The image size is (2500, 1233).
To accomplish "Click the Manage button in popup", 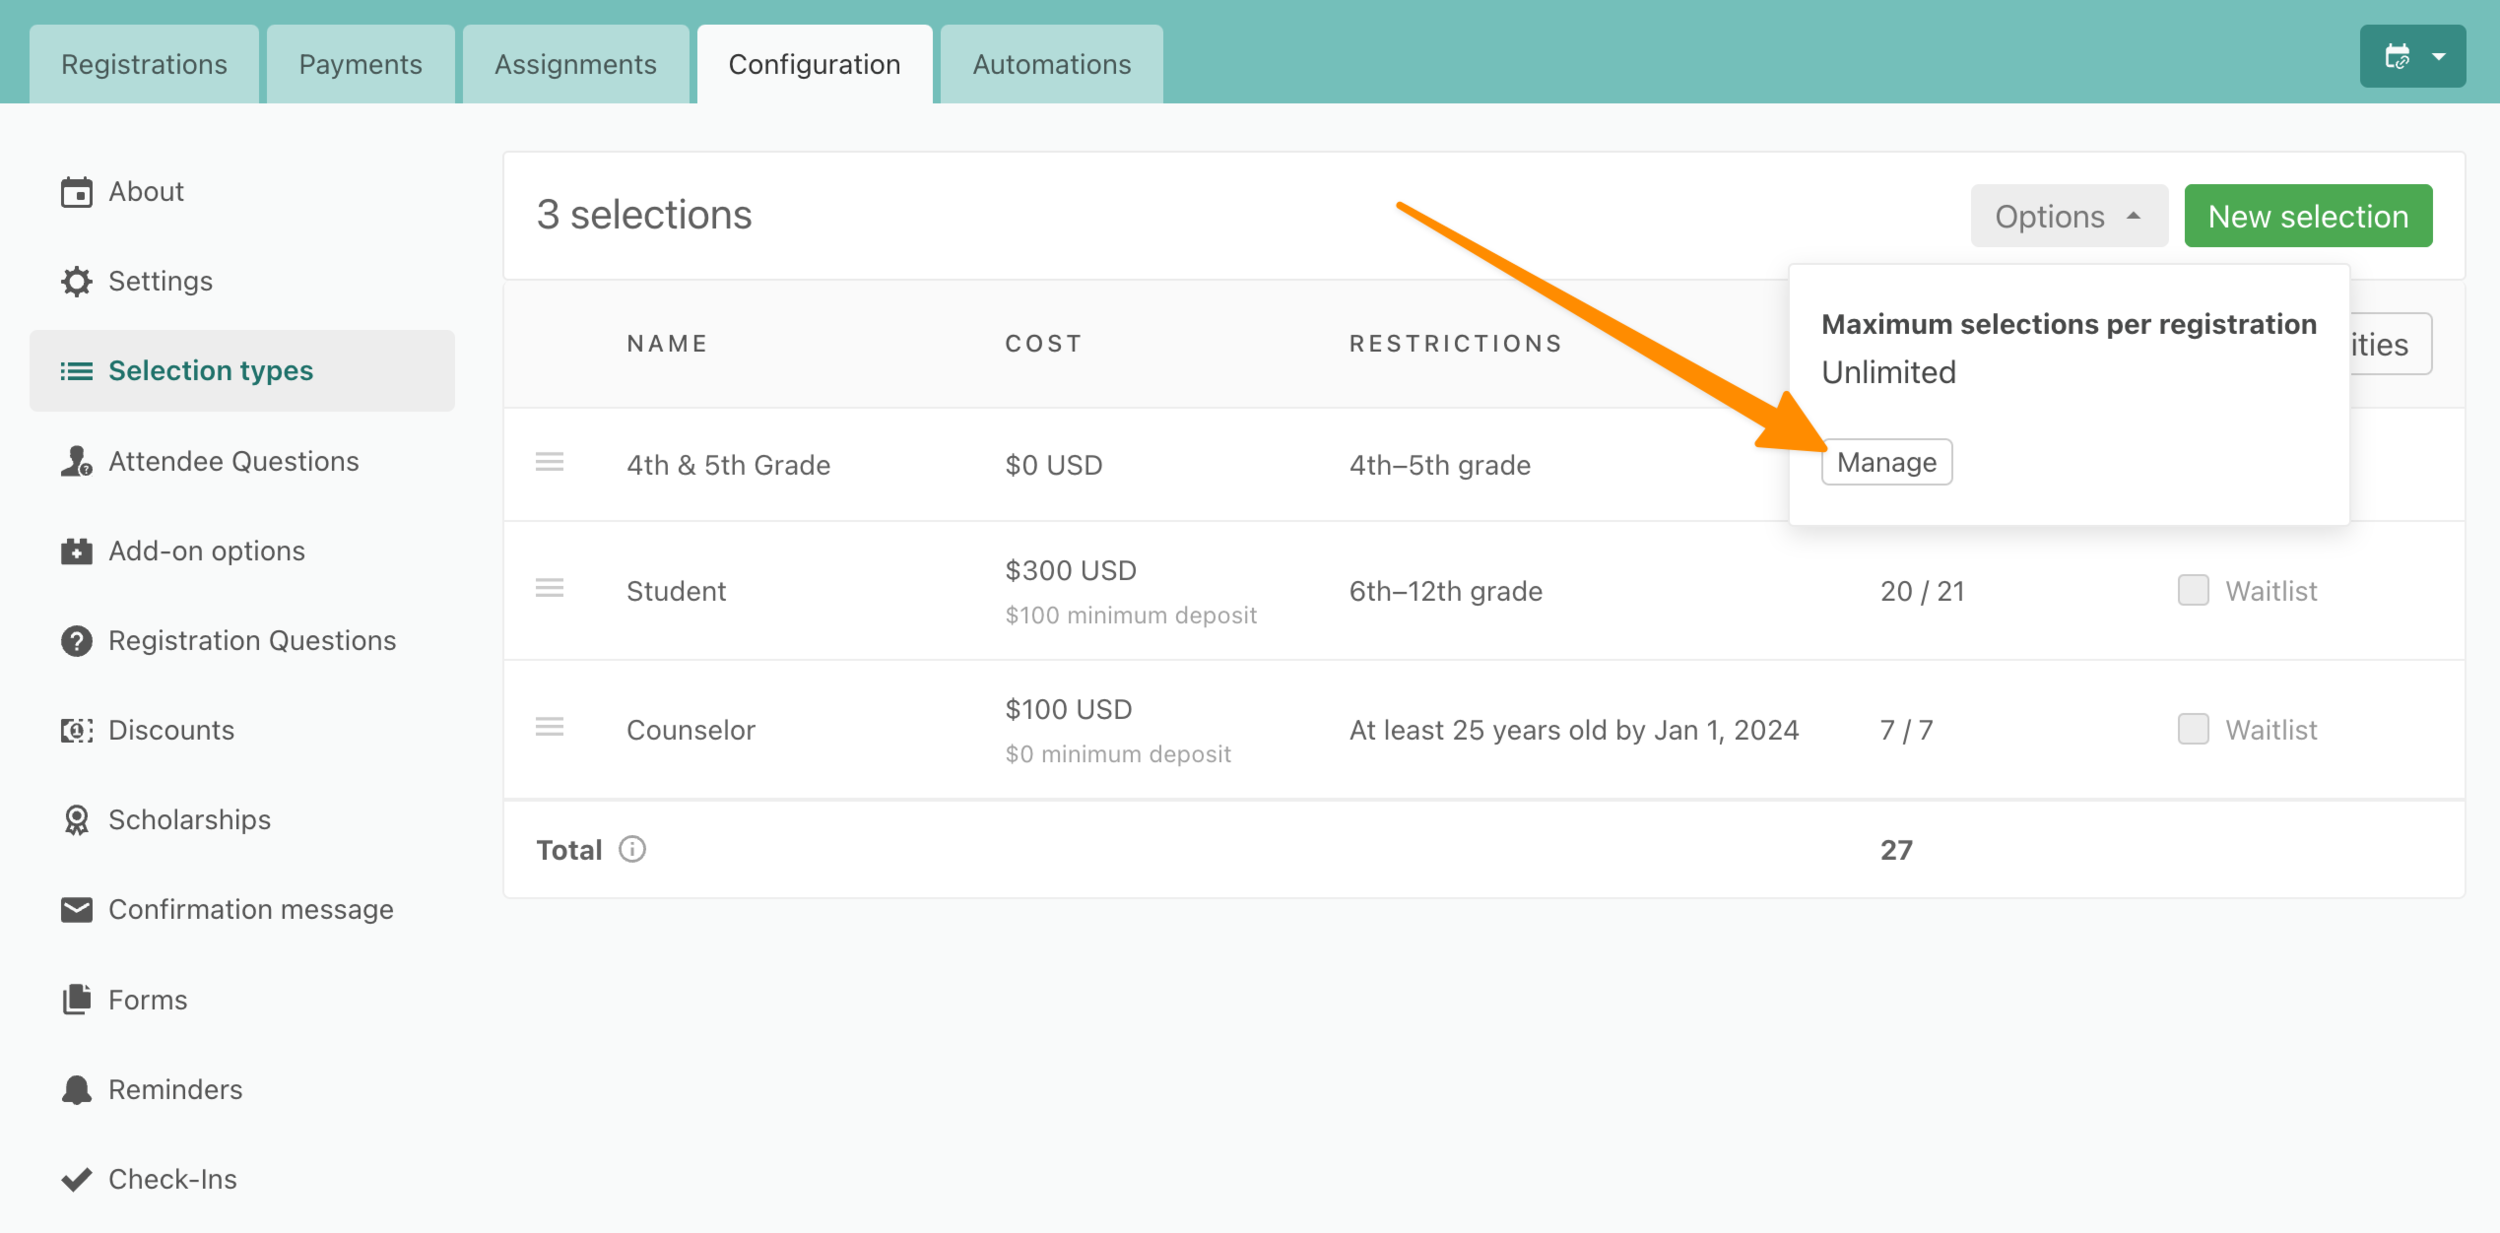I will pyautogui.click(x=1886, y=462).
